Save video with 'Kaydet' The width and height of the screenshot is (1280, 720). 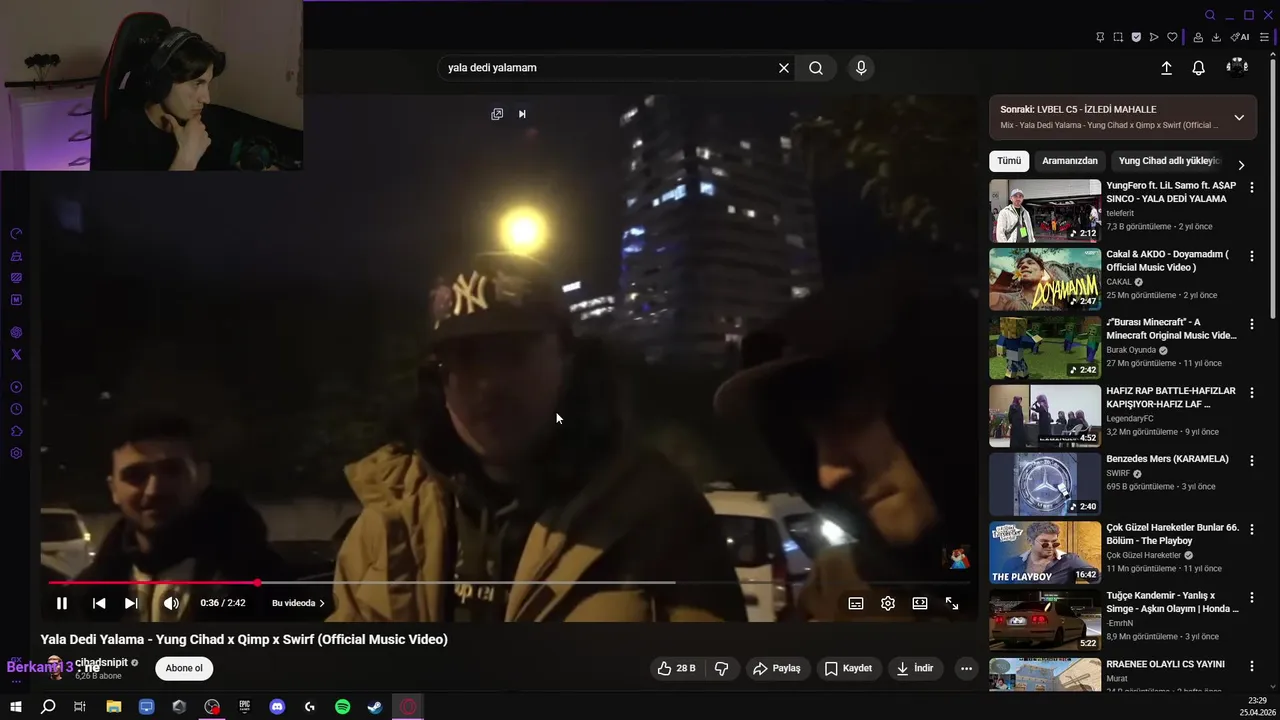[848, 668]
